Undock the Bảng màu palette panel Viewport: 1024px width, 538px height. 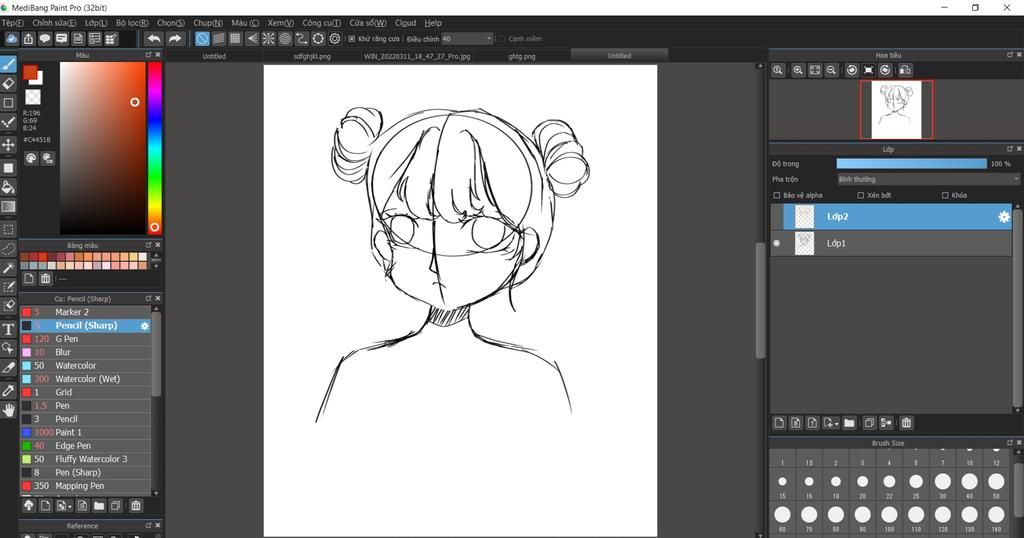pos(148,245)
